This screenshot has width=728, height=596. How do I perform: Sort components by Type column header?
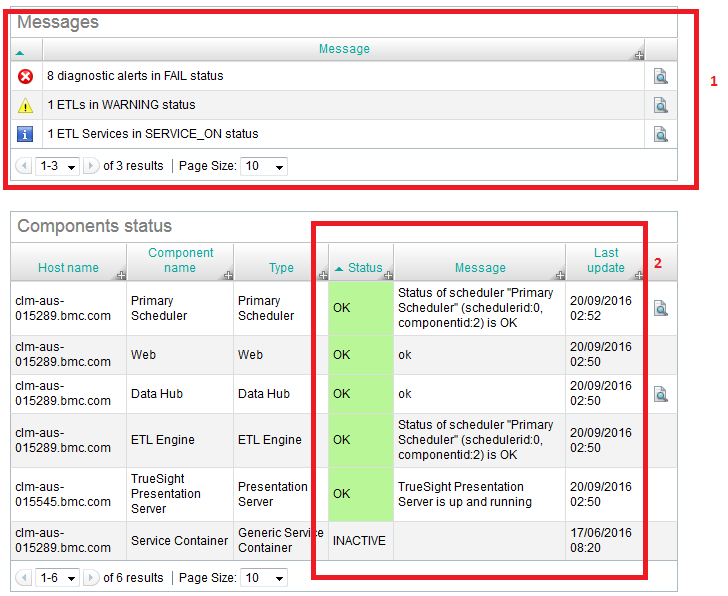[x=281, y=269]
